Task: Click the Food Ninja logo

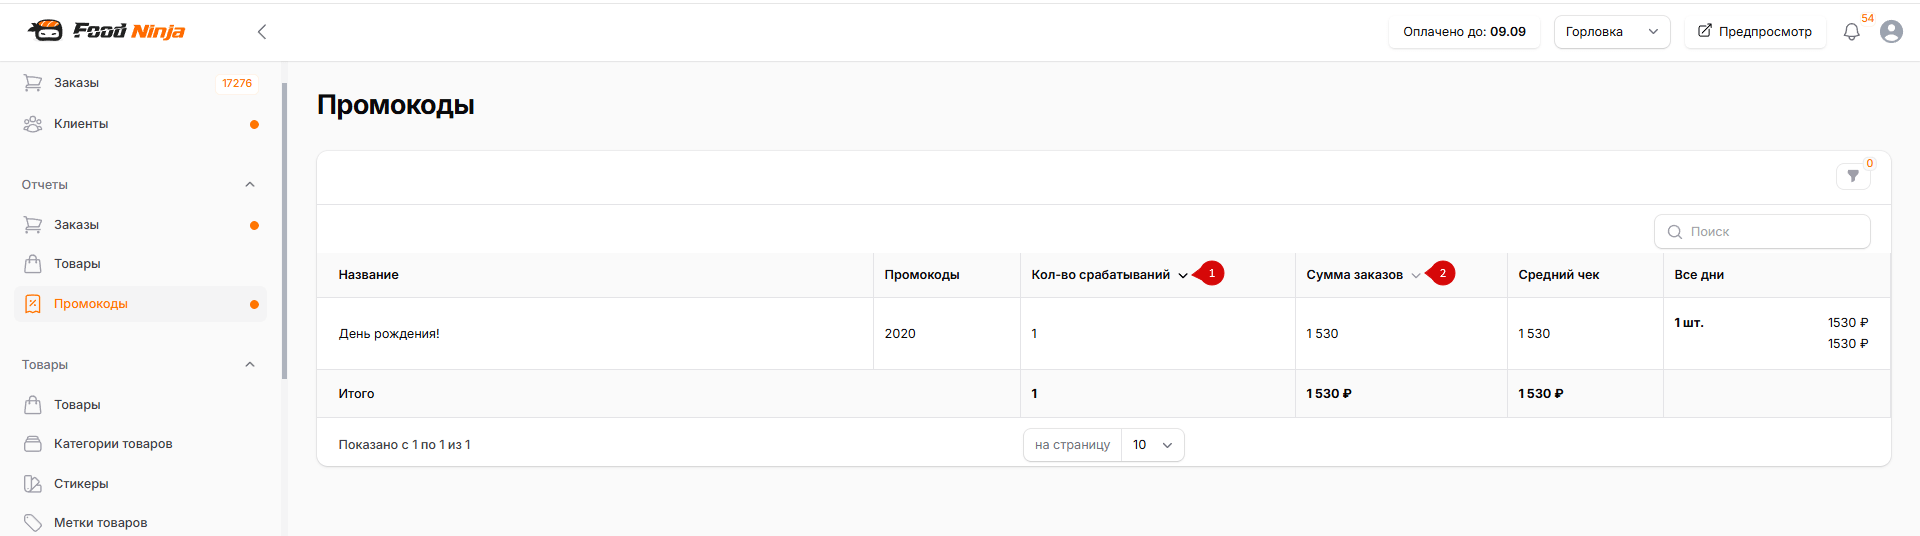Action: pos(106,31)
